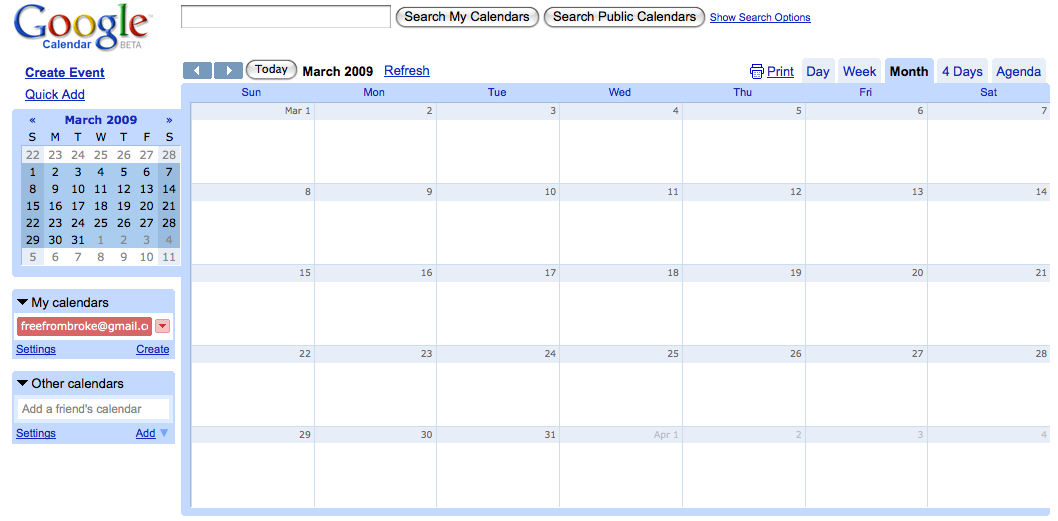Switch to Day view tab
1058x521 pixels.
[x=818, y=72]
